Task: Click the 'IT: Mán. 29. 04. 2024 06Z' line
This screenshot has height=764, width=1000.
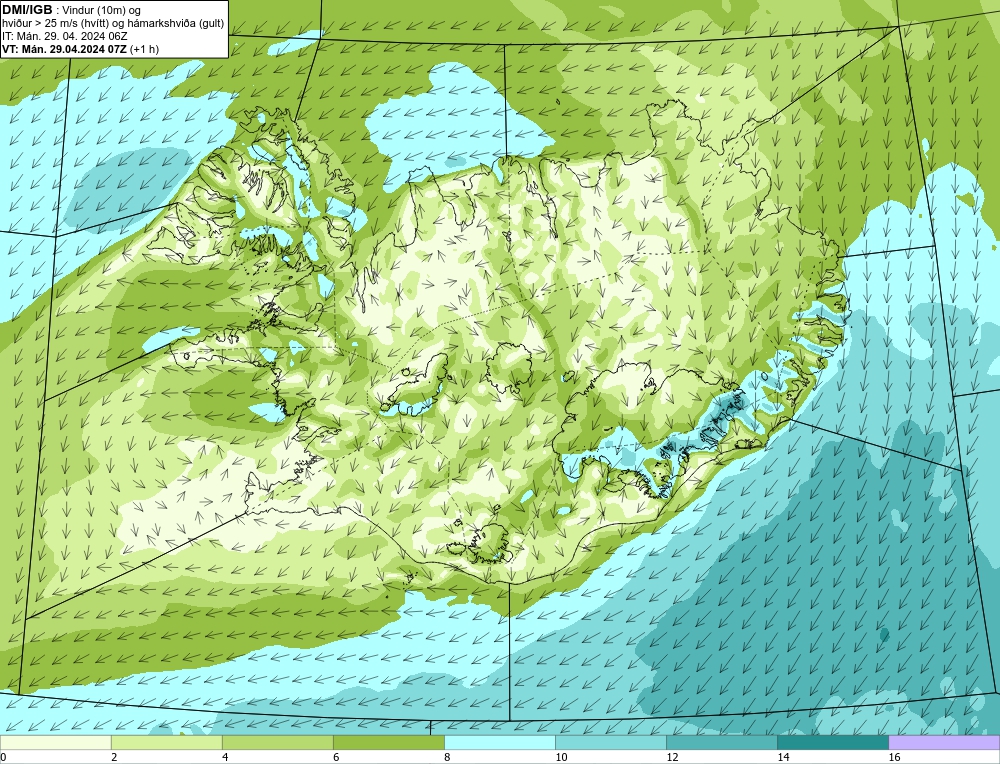Action: (x=65, y=36)
